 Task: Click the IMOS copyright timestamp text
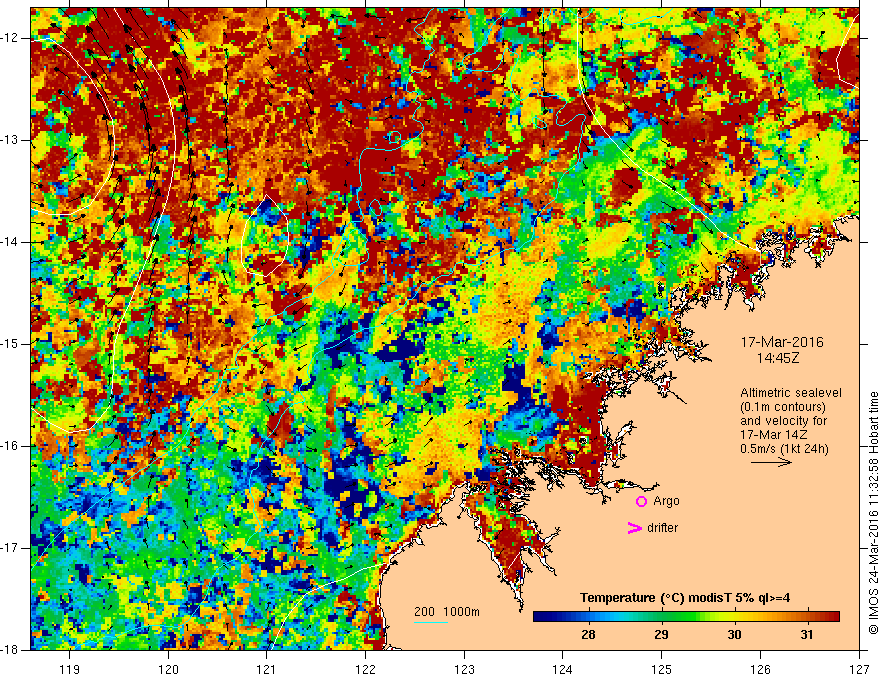coord(873,513)
